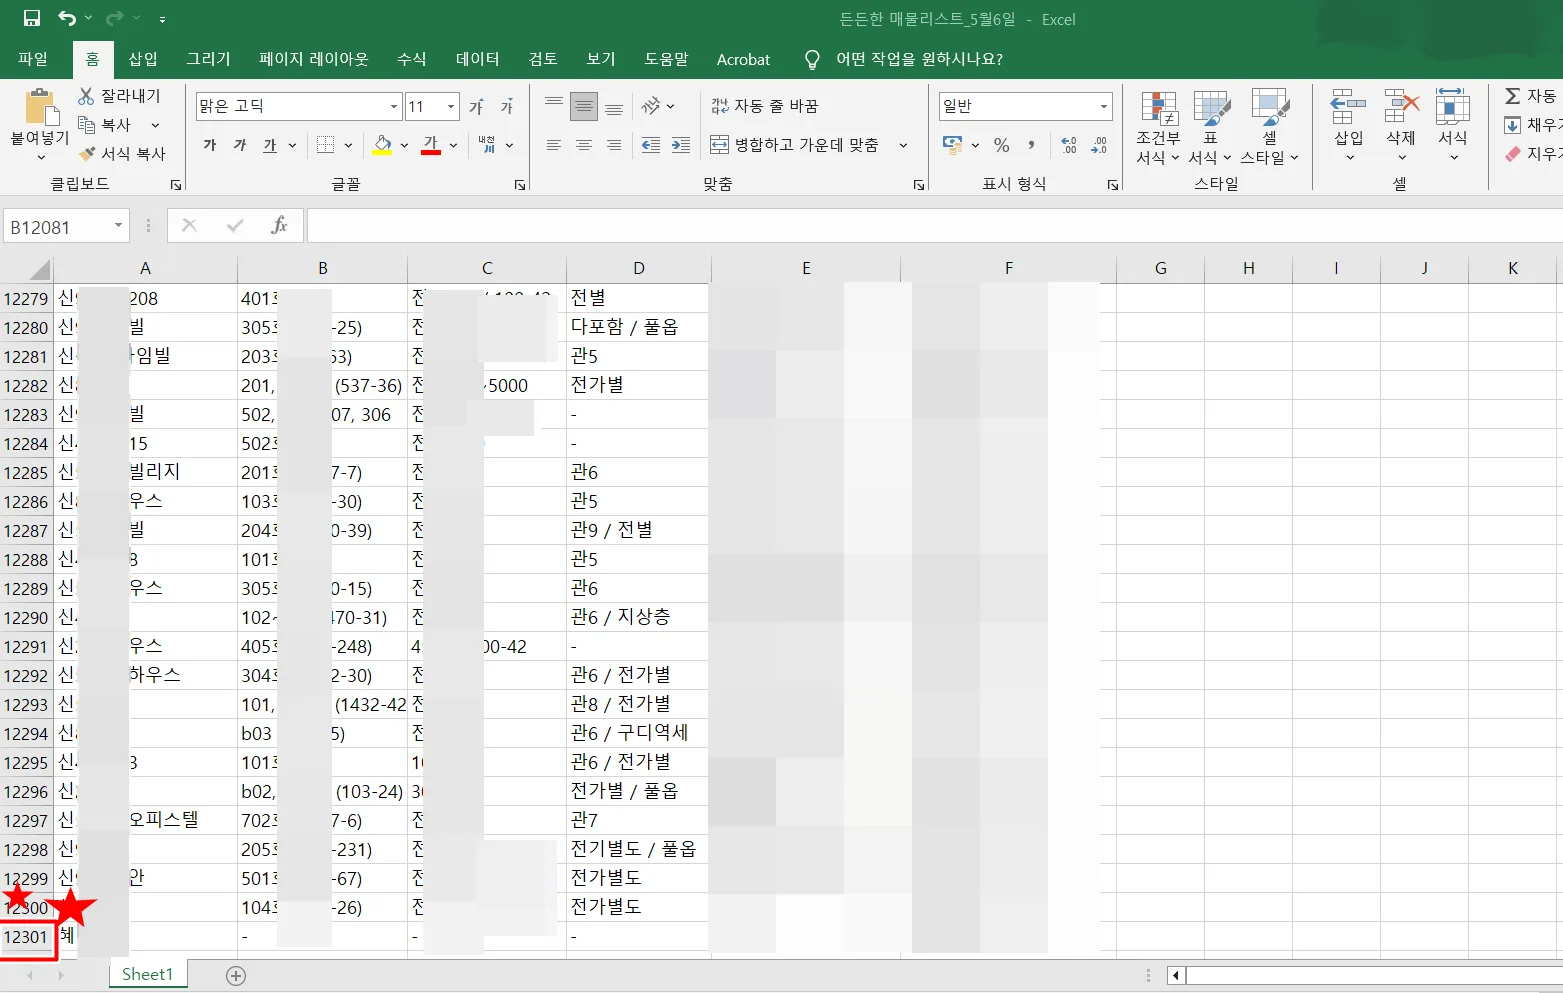The width and height of the screenshot is (1563, 993).
Task: Click the Cut (잘라내기) scissors icon
Action: click(x=87, y=96)
